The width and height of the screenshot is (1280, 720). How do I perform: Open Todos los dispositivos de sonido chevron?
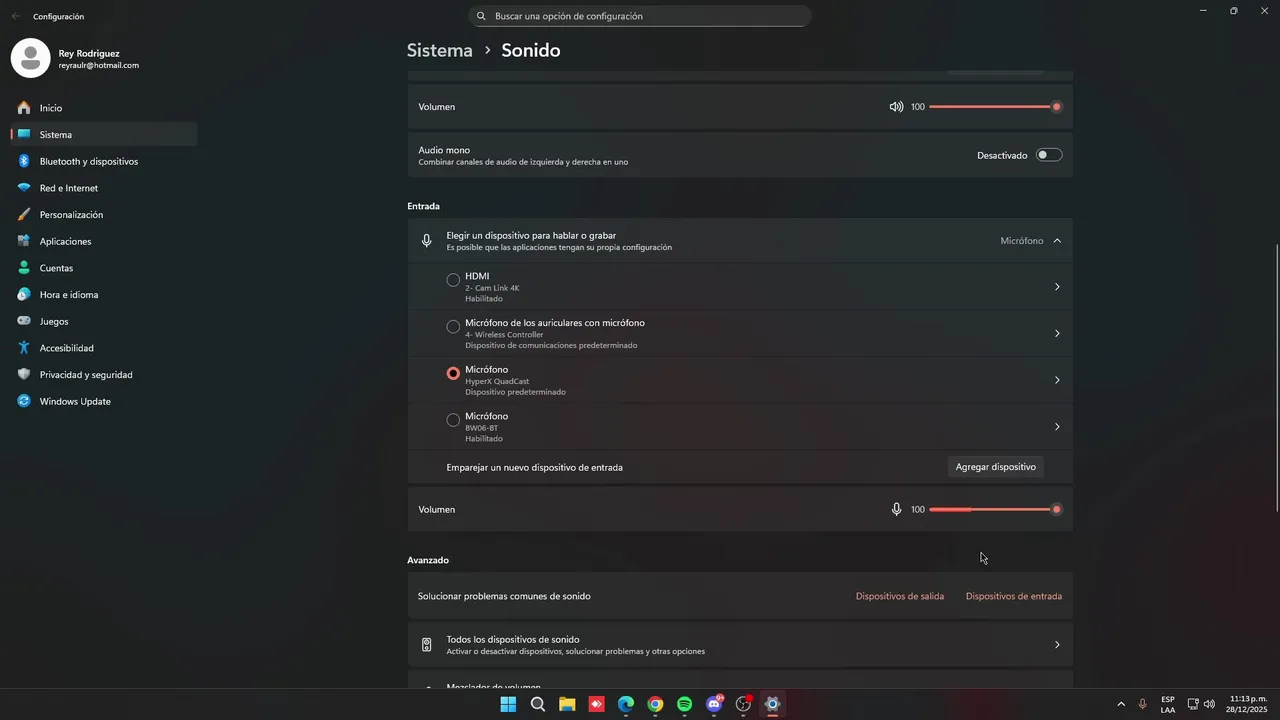[x=1057, y=645]
